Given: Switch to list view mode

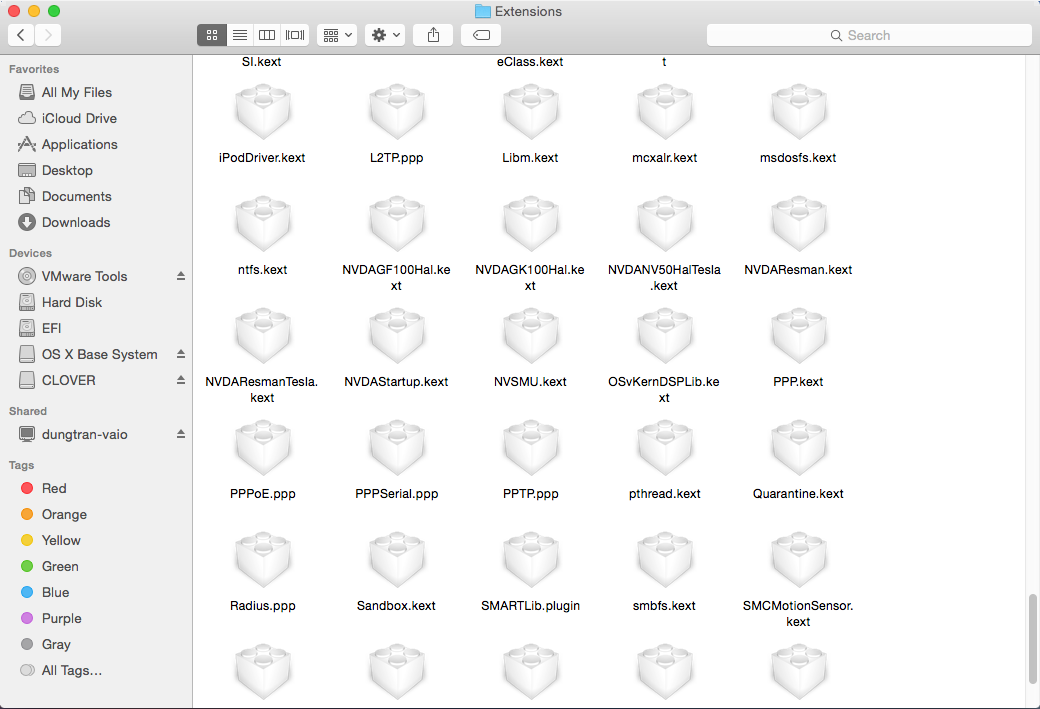Looking at the screenshot, I should point(240,35).
